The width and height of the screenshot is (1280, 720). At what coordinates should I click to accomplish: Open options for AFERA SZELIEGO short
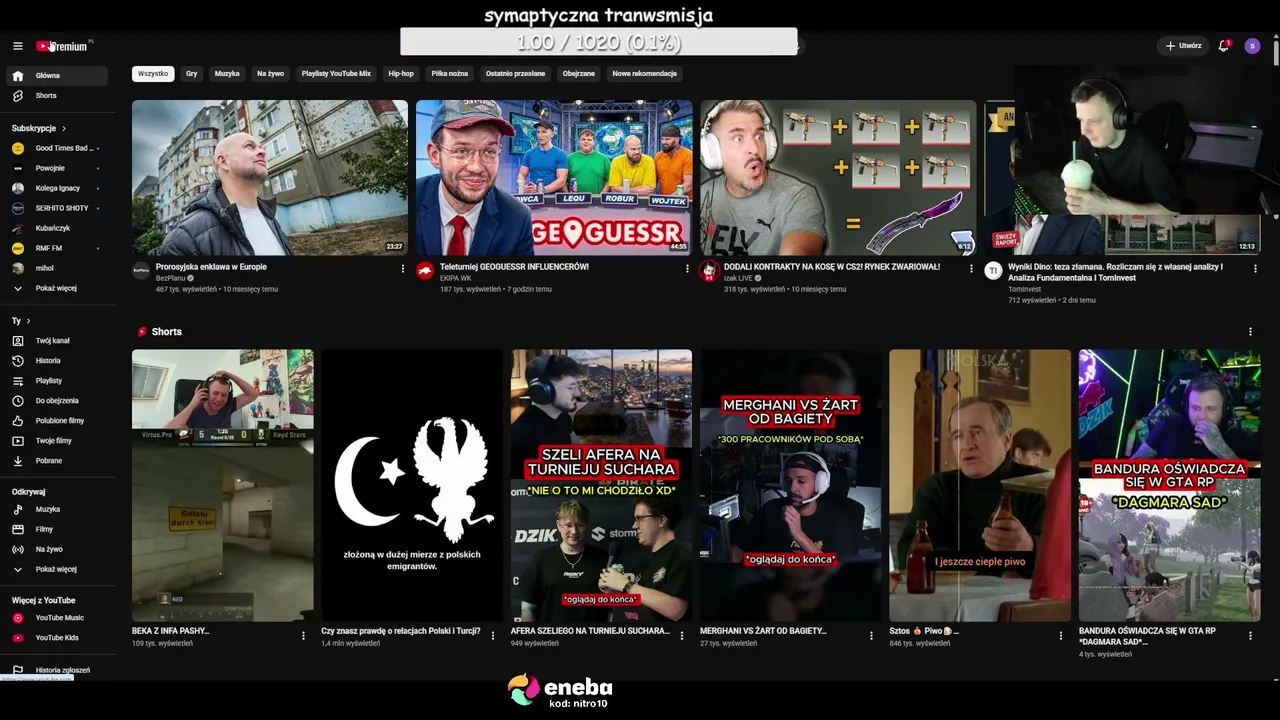[x=682, y=635]
